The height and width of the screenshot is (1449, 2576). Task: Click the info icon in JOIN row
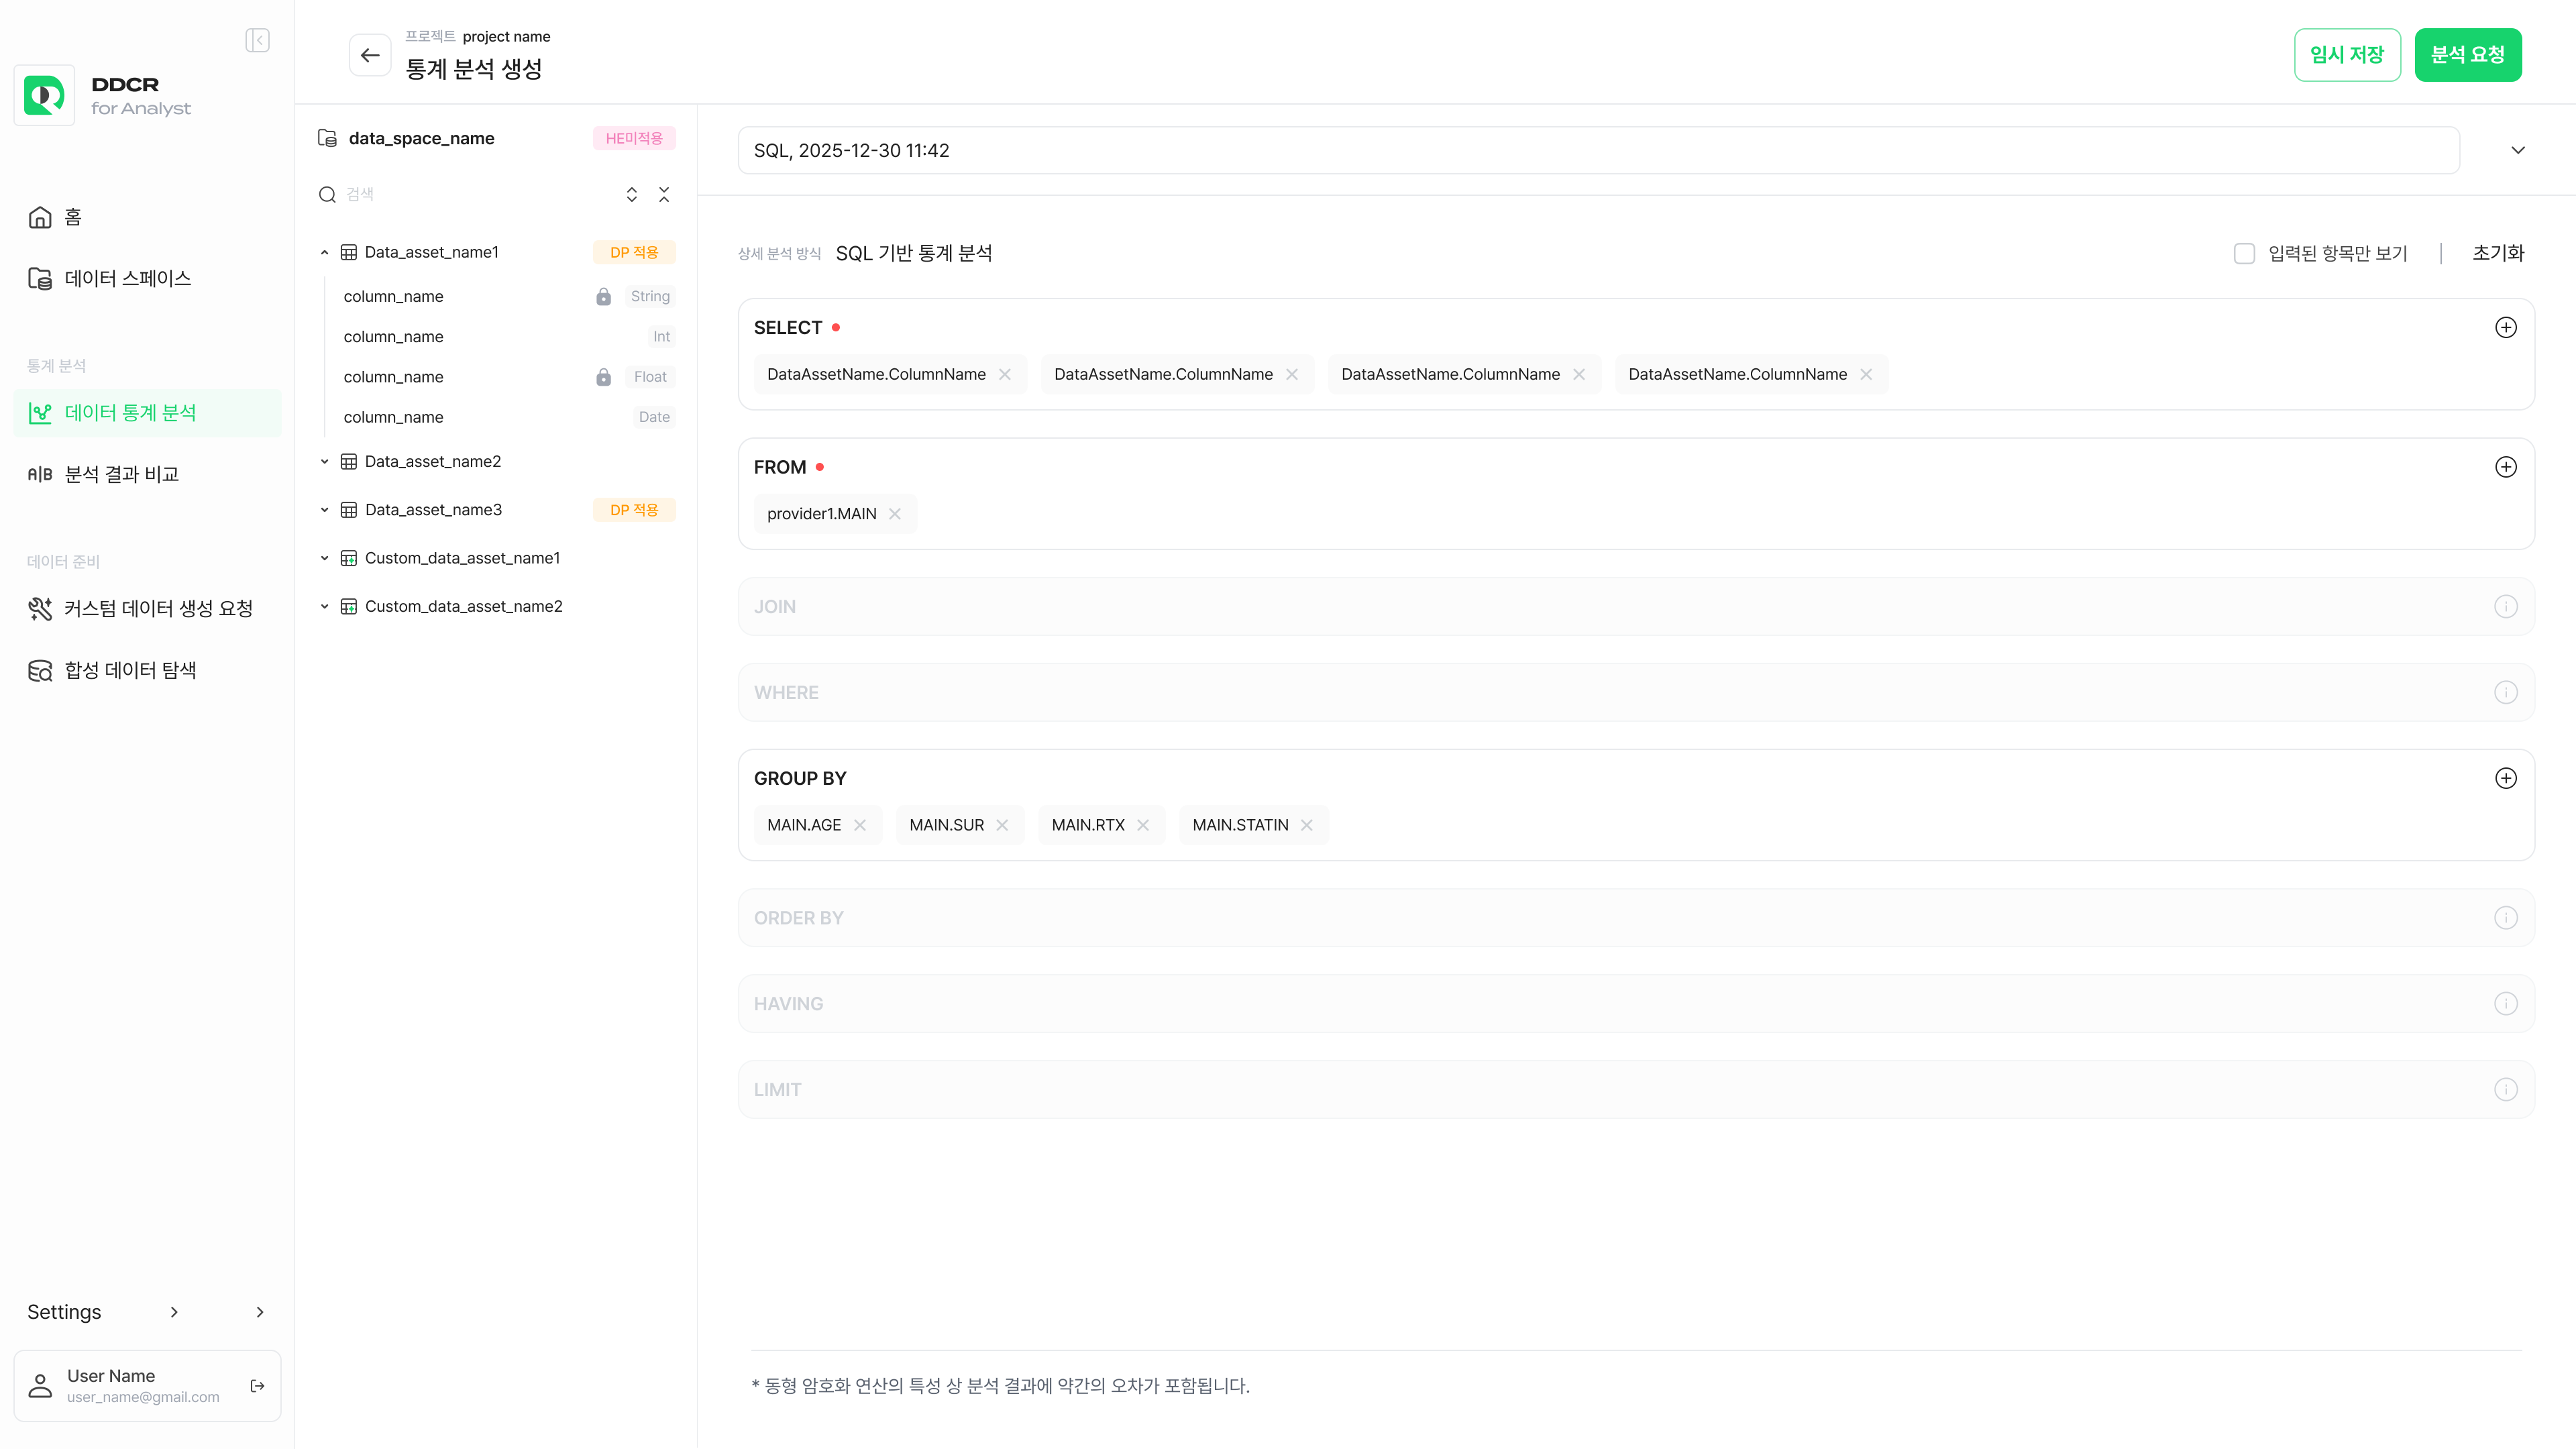(2505, 607)
